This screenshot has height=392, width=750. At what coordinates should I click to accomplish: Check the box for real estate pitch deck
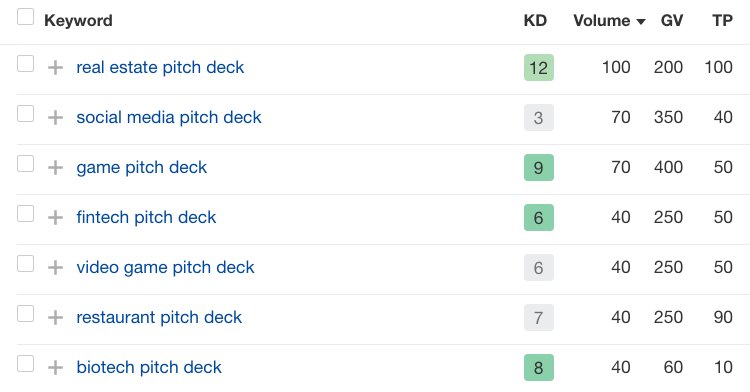pyautogui.click(x=25, y=64)
